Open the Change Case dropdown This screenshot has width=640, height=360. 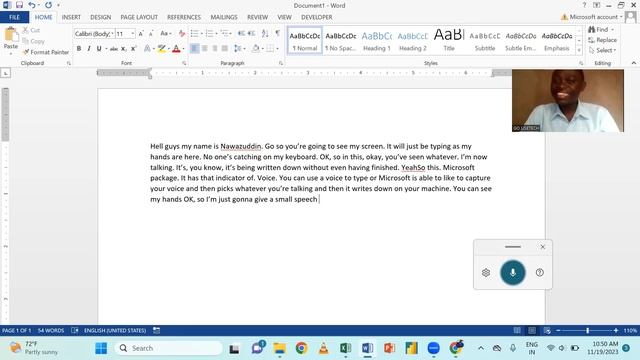tap(165, 33)
